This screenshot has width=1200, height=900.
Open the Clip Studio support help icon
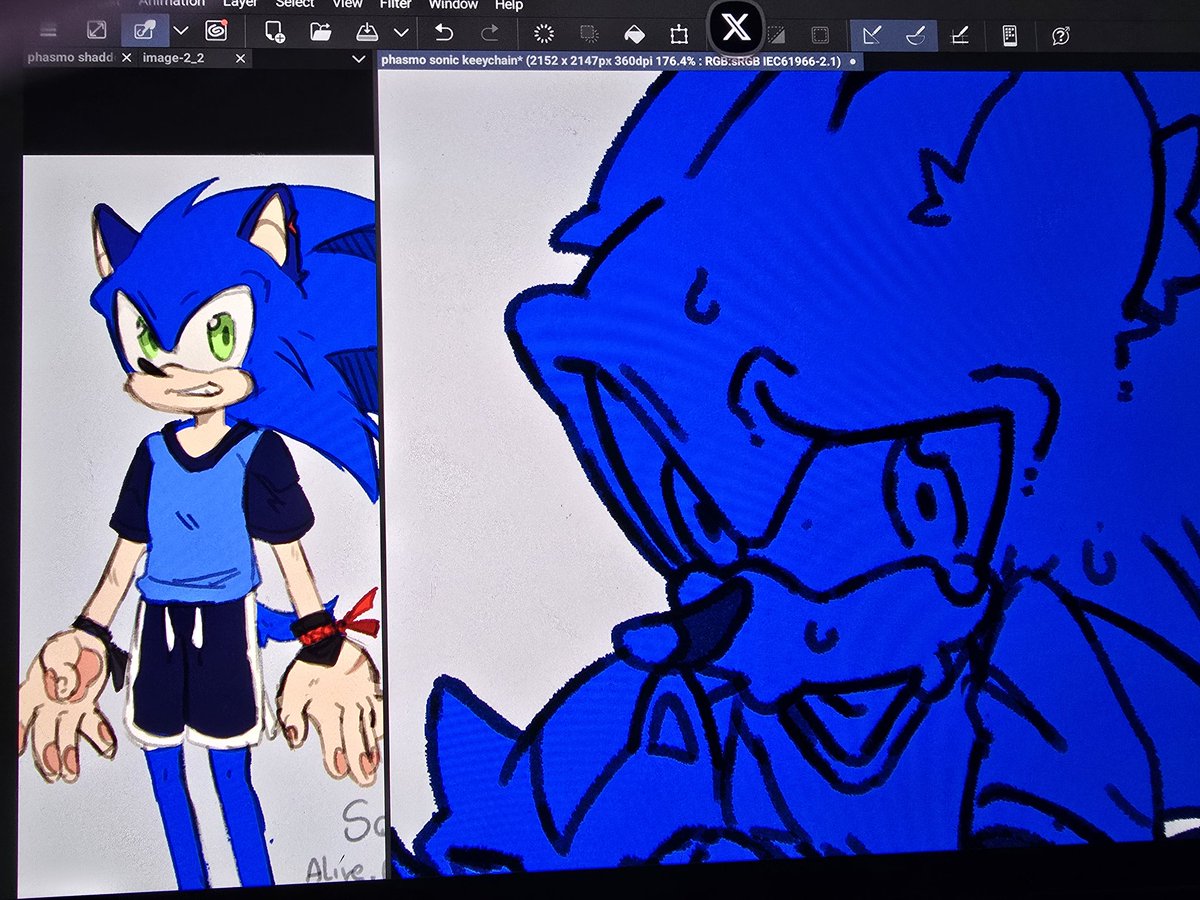coord(1061,36)
